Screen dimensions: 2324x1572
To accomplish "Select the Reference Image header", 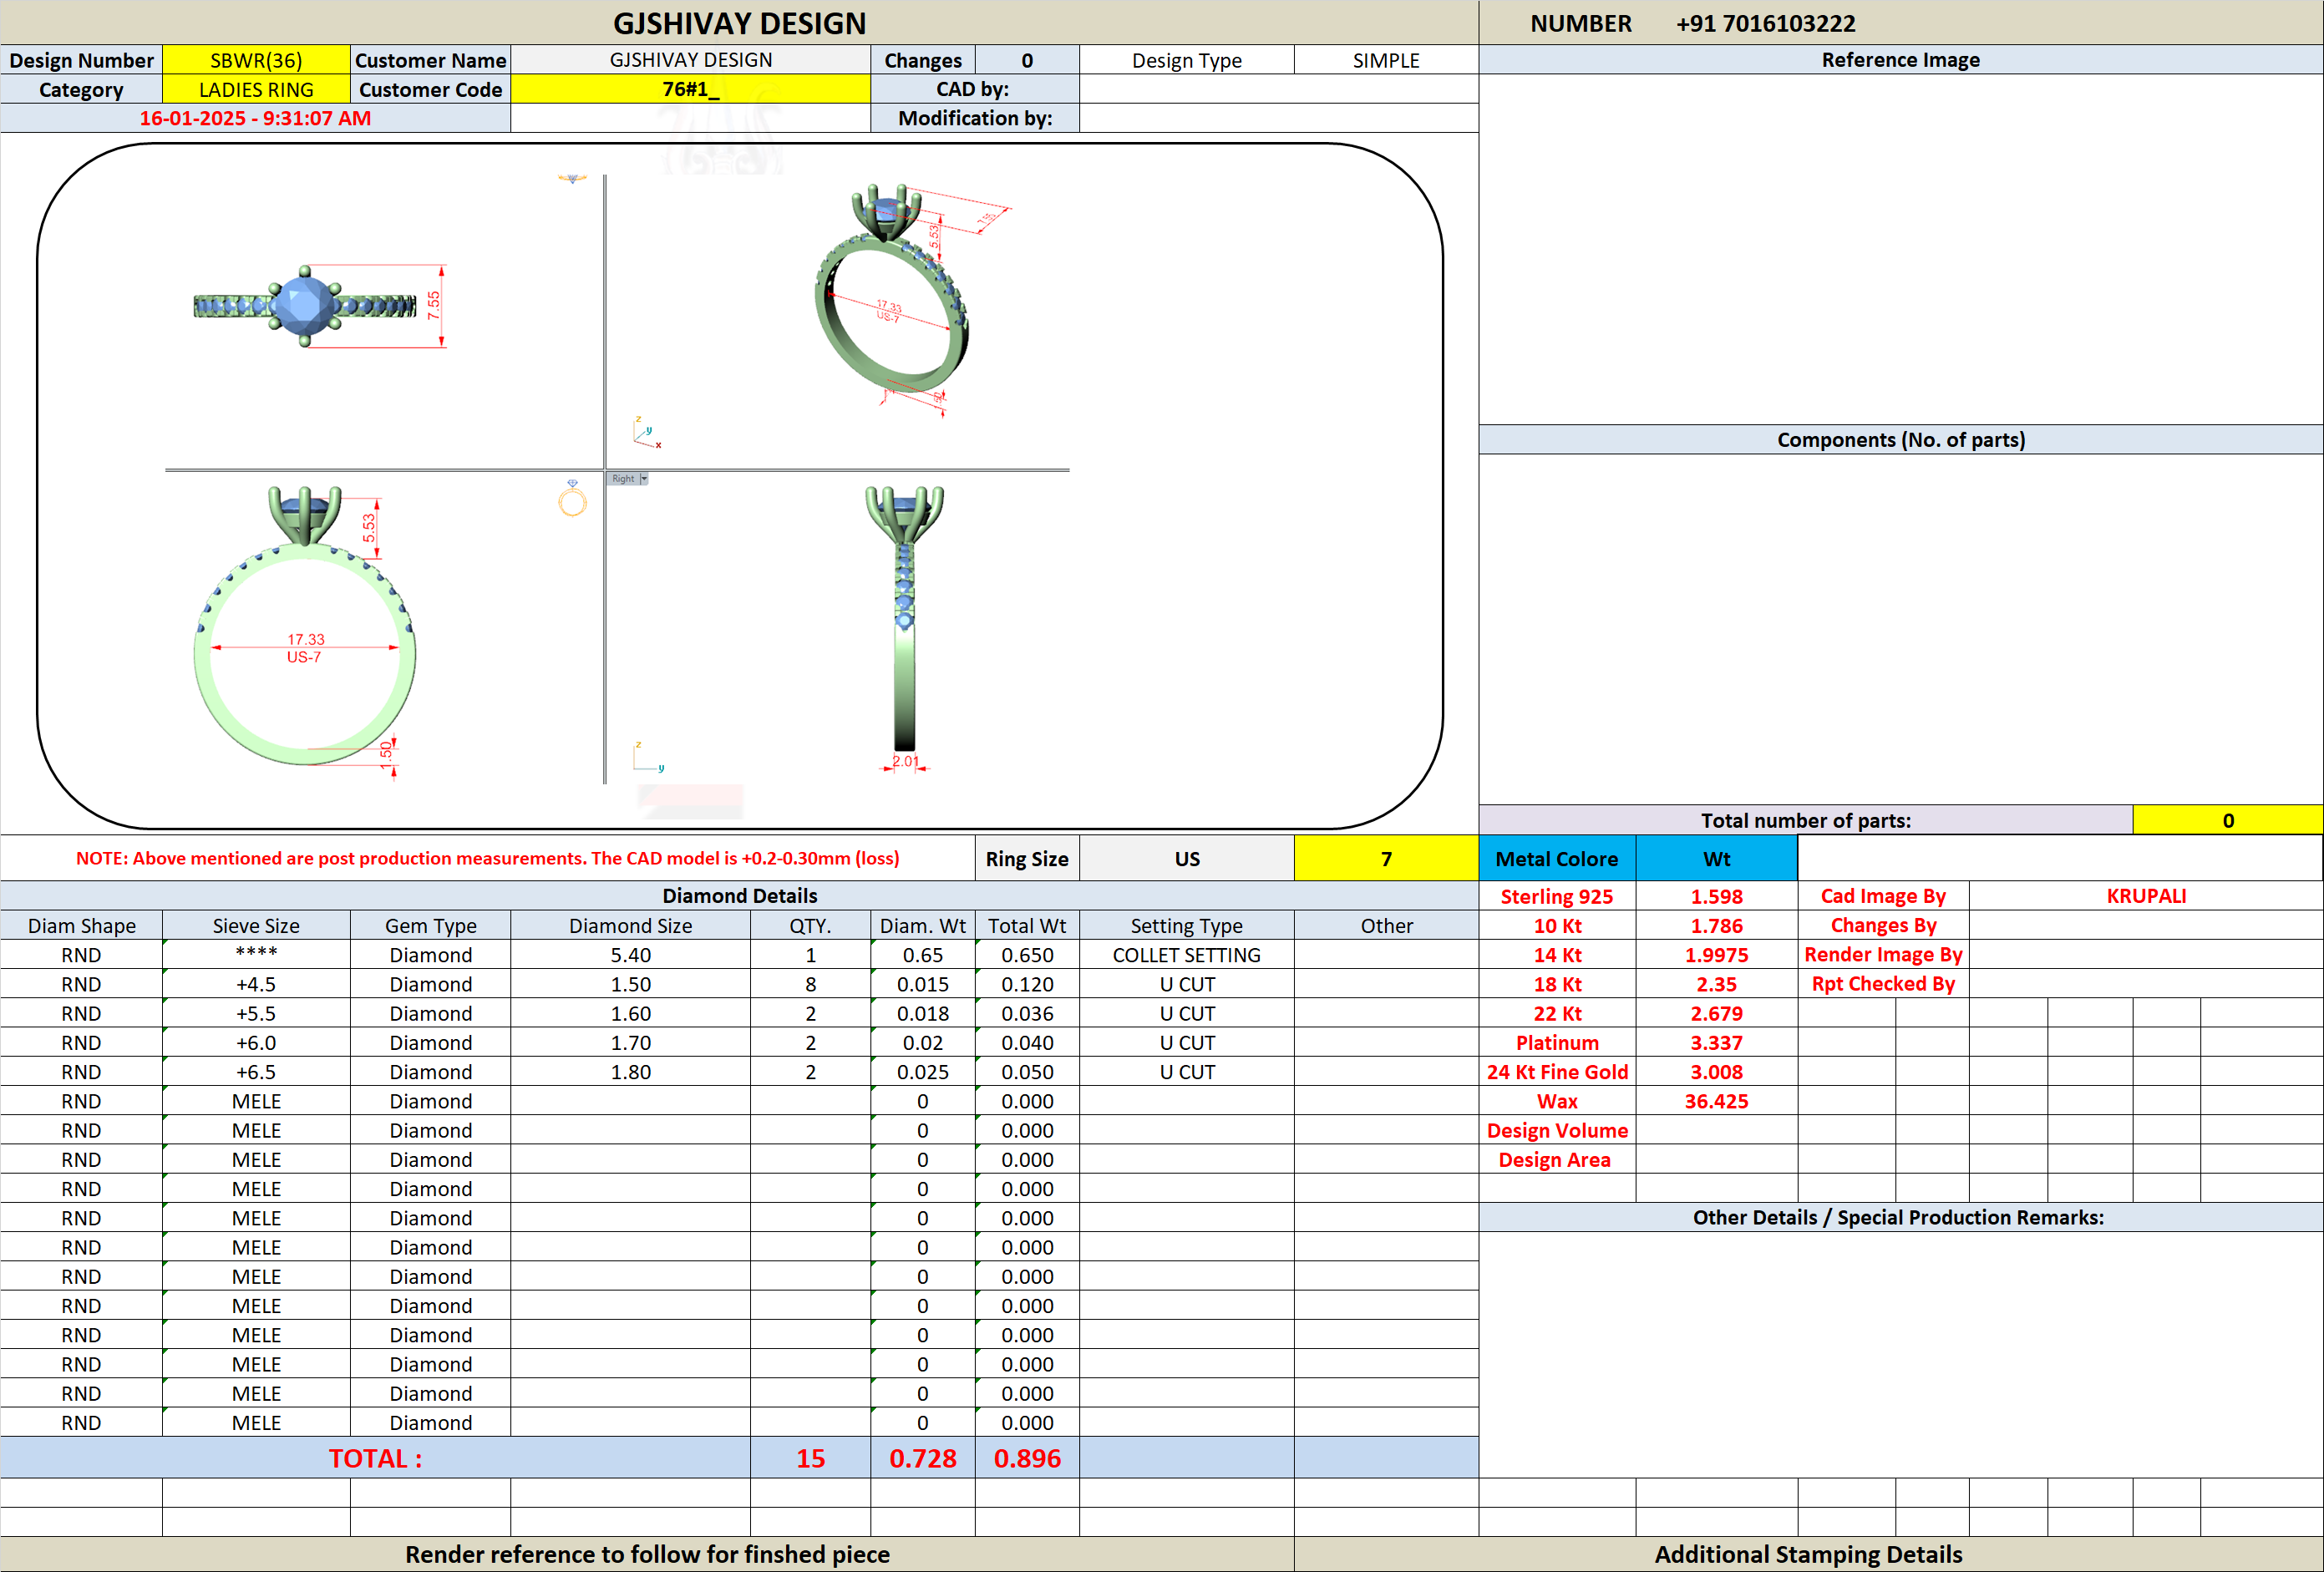I will point(1900,60).
